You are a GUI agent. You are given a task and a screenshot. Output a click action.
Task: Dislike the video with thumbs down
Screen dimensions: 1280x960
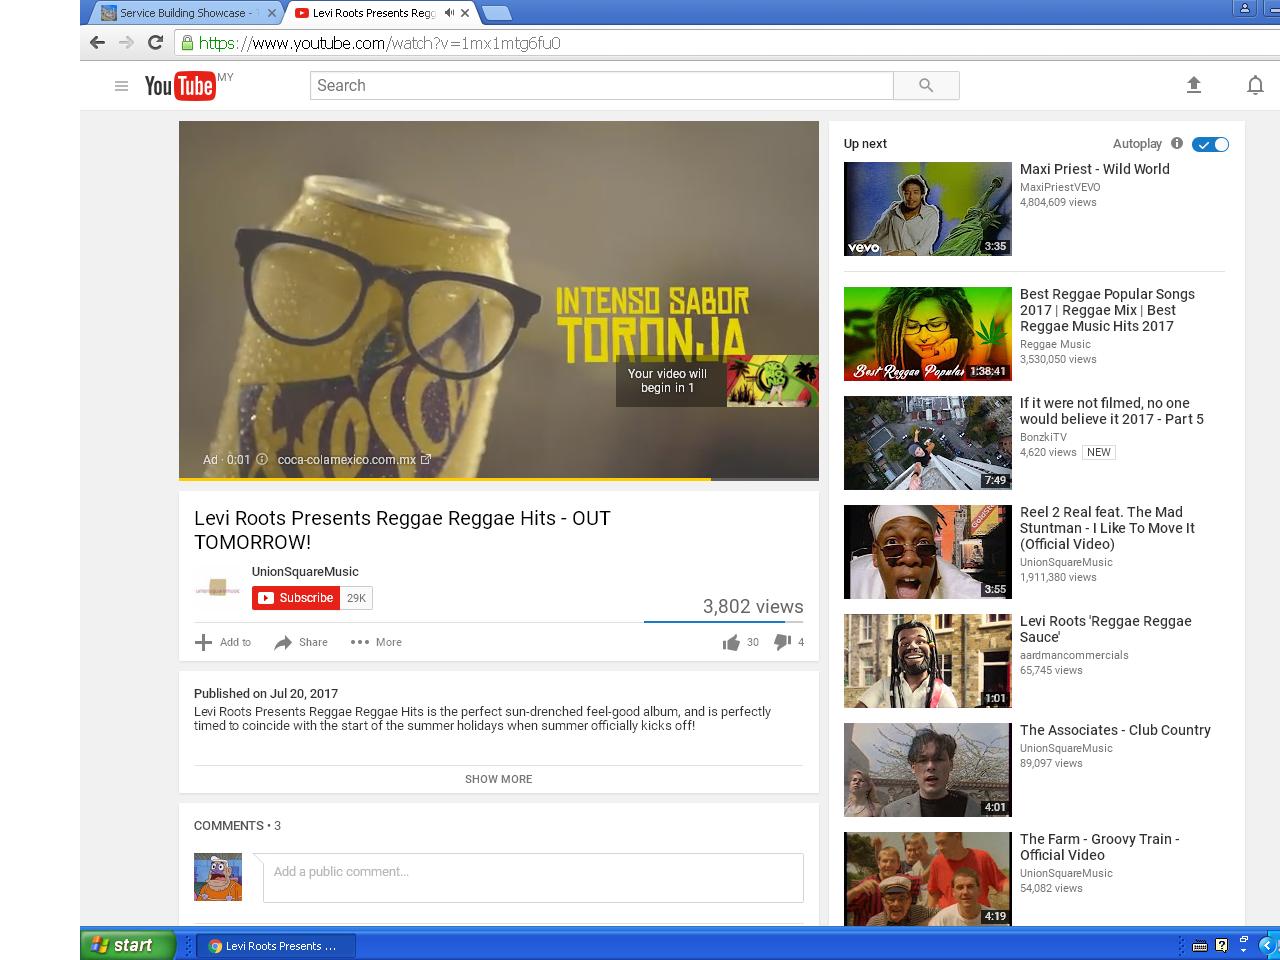click(782, 642)
